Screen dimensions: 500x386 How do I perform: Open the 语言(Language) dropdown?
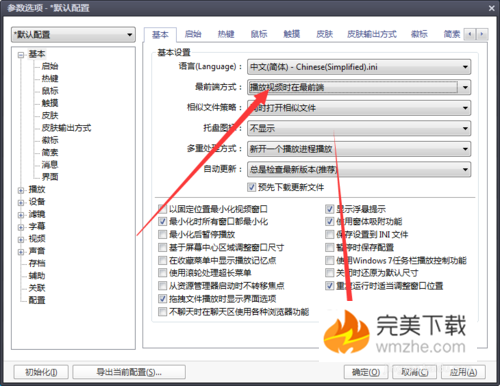[359, 67]
